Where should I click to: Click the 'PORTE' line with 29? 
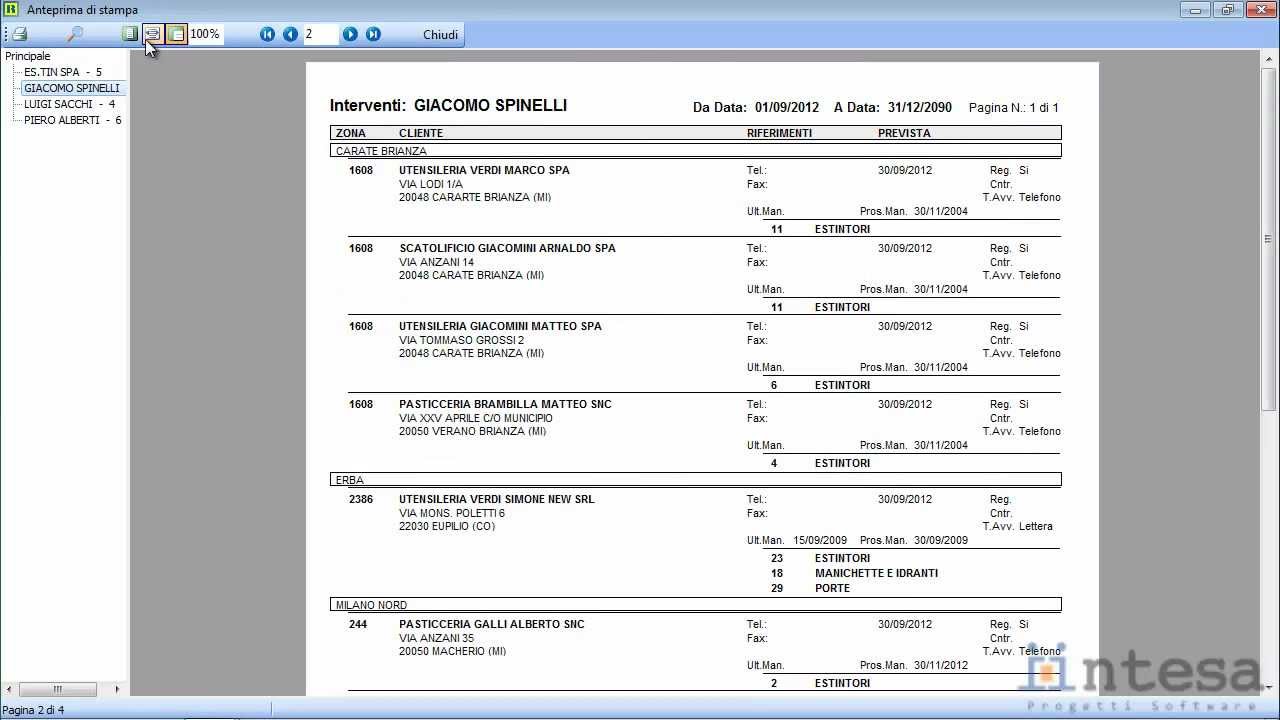[832, 588]
